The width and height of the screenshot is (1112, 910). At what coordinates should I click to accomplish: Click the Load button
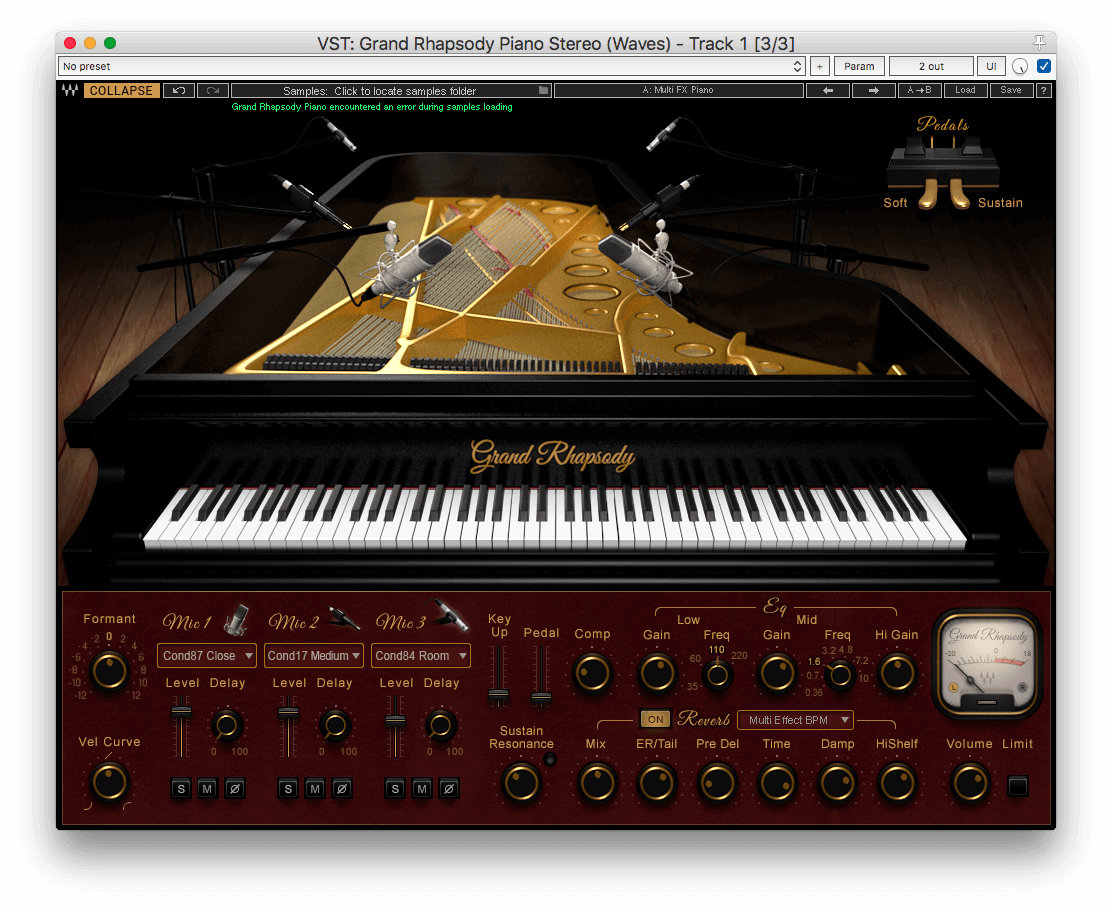[965, 90]
